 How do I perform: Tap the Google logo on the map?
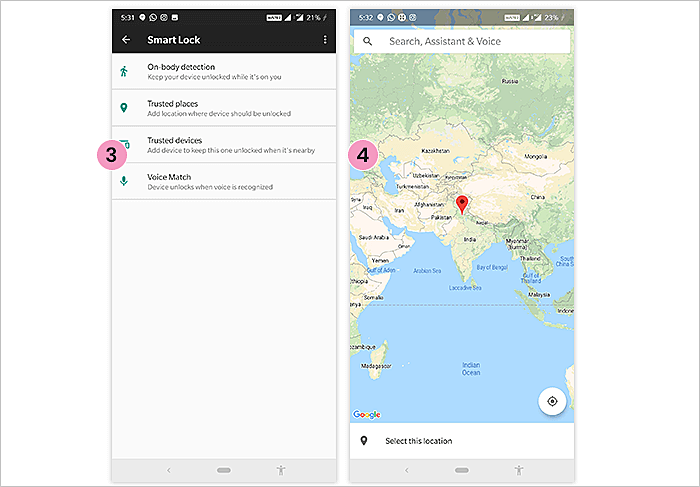tap(367, 415)
